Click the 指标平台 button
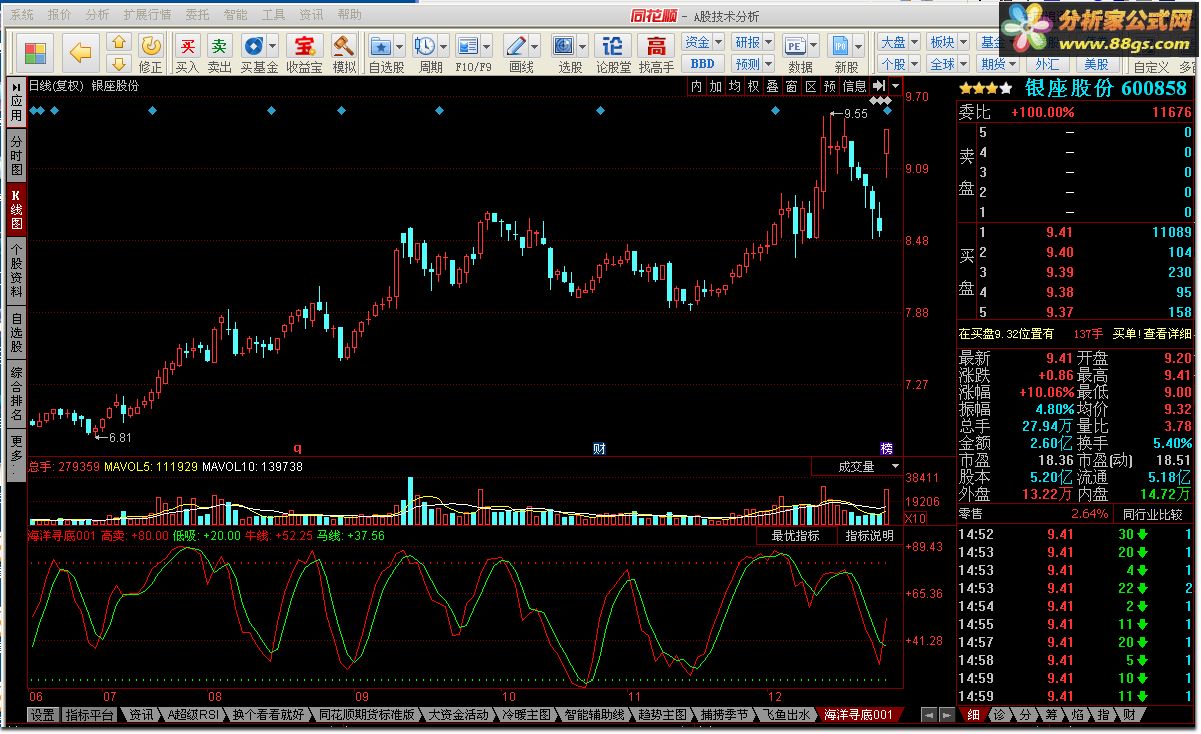This screenshot has width=1201, height=734. pyautogui.click(x=89, y=715)
